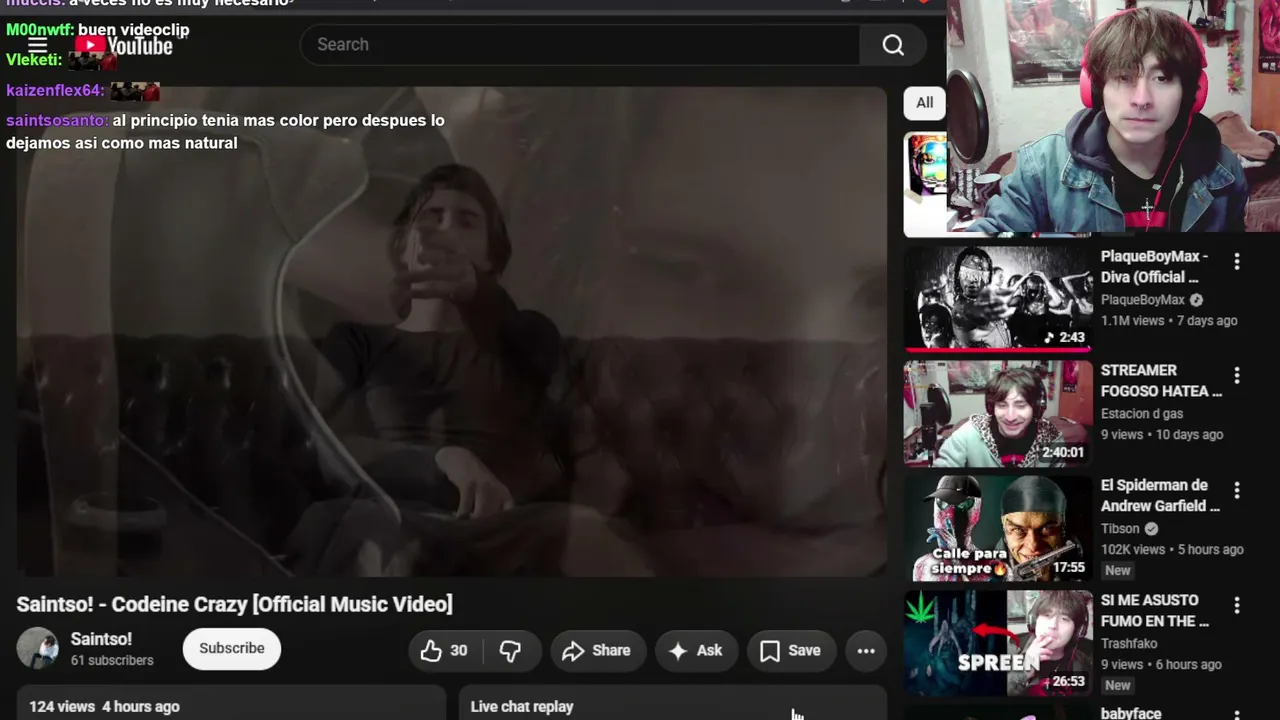Open options for STREAMER FOGOSO video

pyautogui.click(x=1237, y=376)
